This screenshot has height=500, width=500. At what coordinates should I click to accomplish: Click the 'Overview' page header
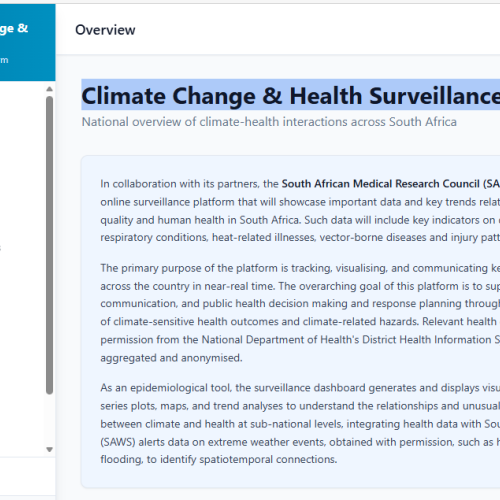tap(105, 30)
